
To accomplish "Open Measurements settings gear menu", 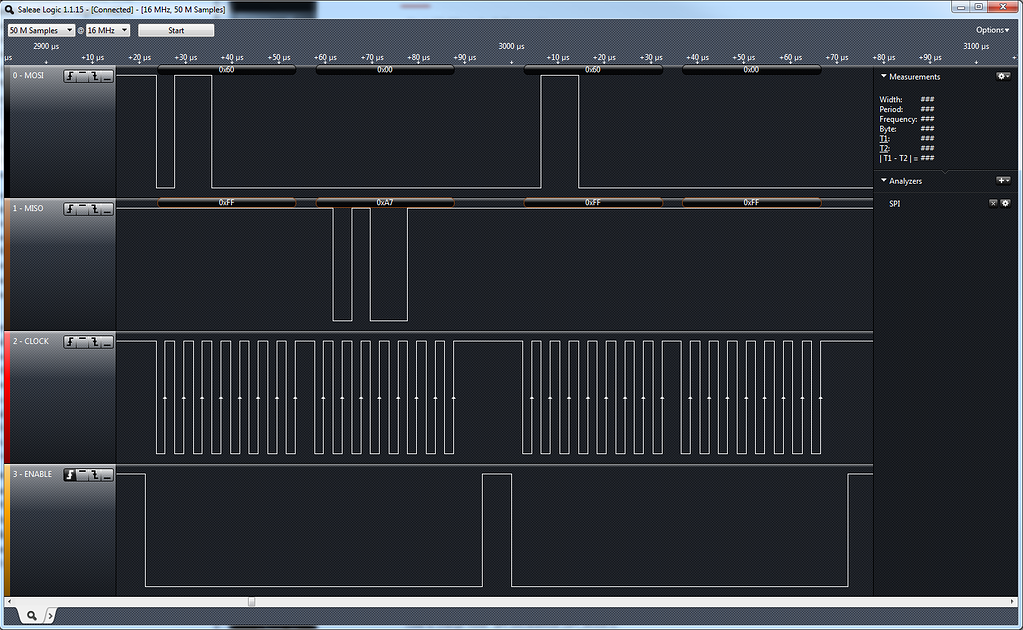I will pos(1003,76).
